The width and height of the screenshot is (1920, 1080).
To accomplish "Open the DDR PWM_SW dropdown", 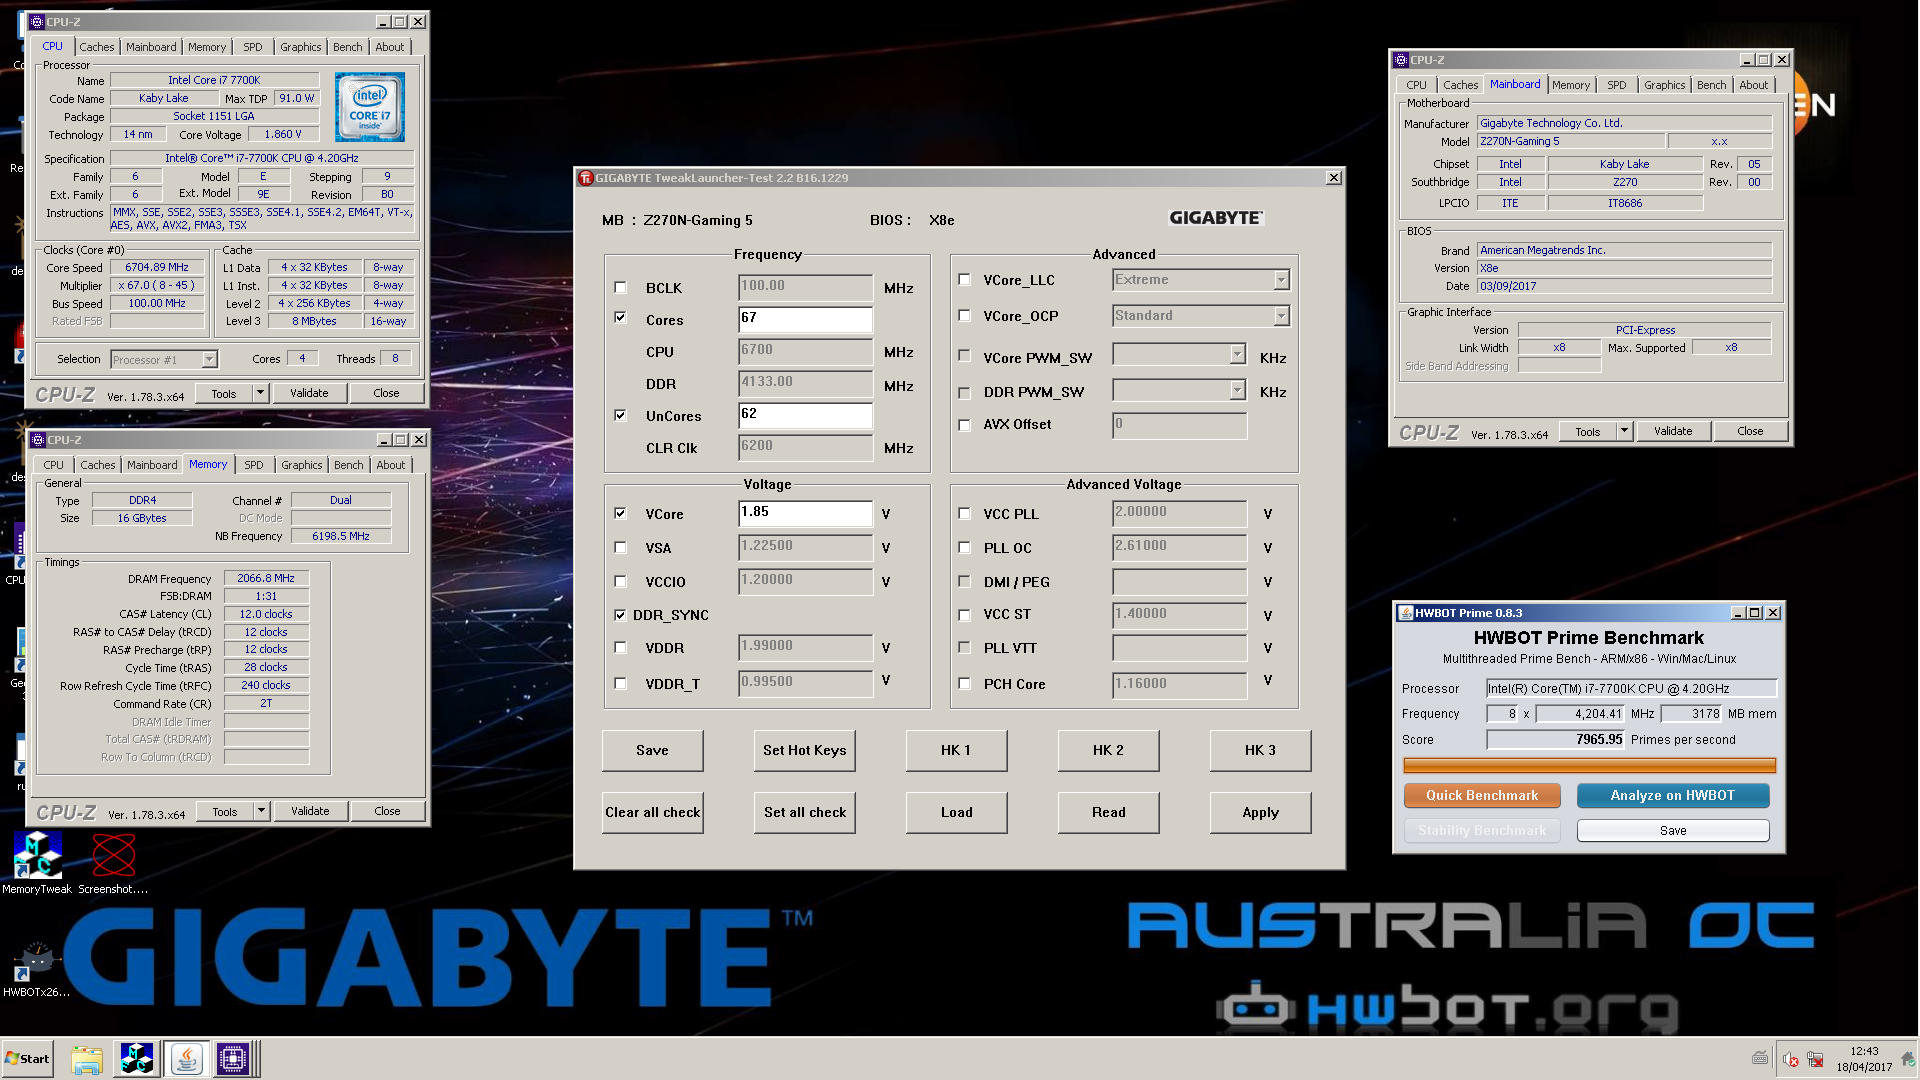I will [1237, 390].
